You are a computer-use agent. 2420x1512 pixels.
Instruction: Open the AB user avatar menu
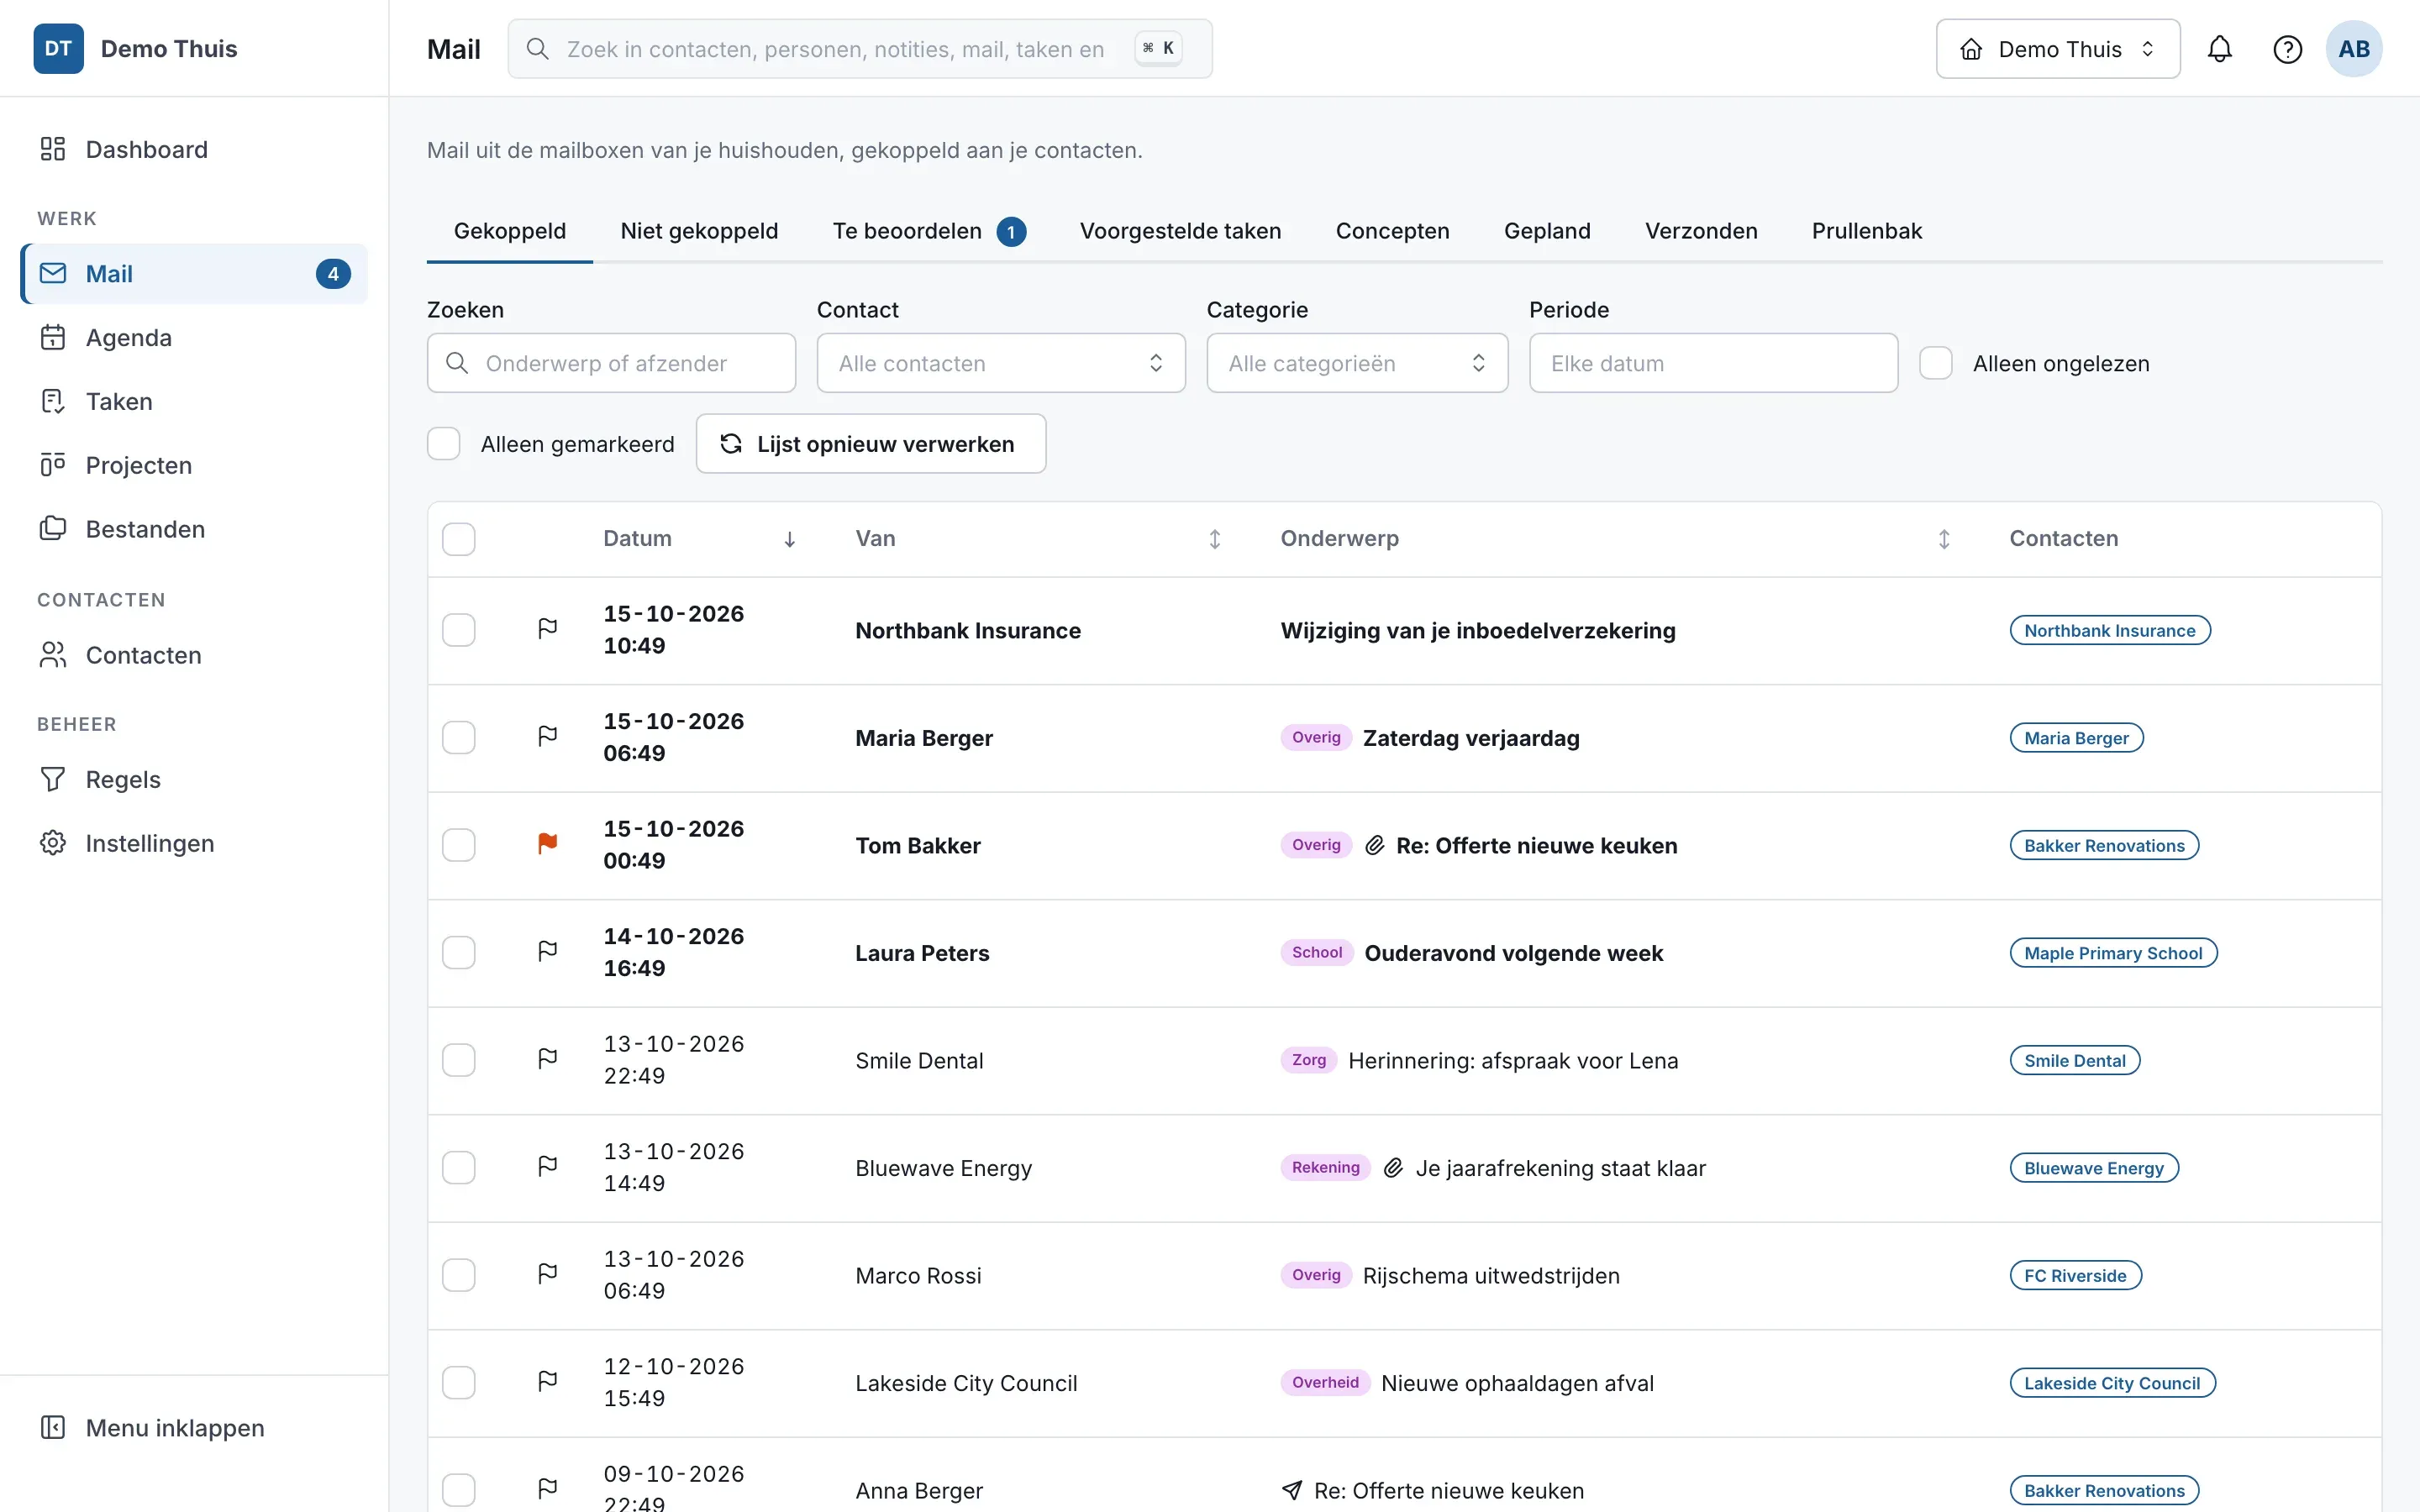(2353, 49)
